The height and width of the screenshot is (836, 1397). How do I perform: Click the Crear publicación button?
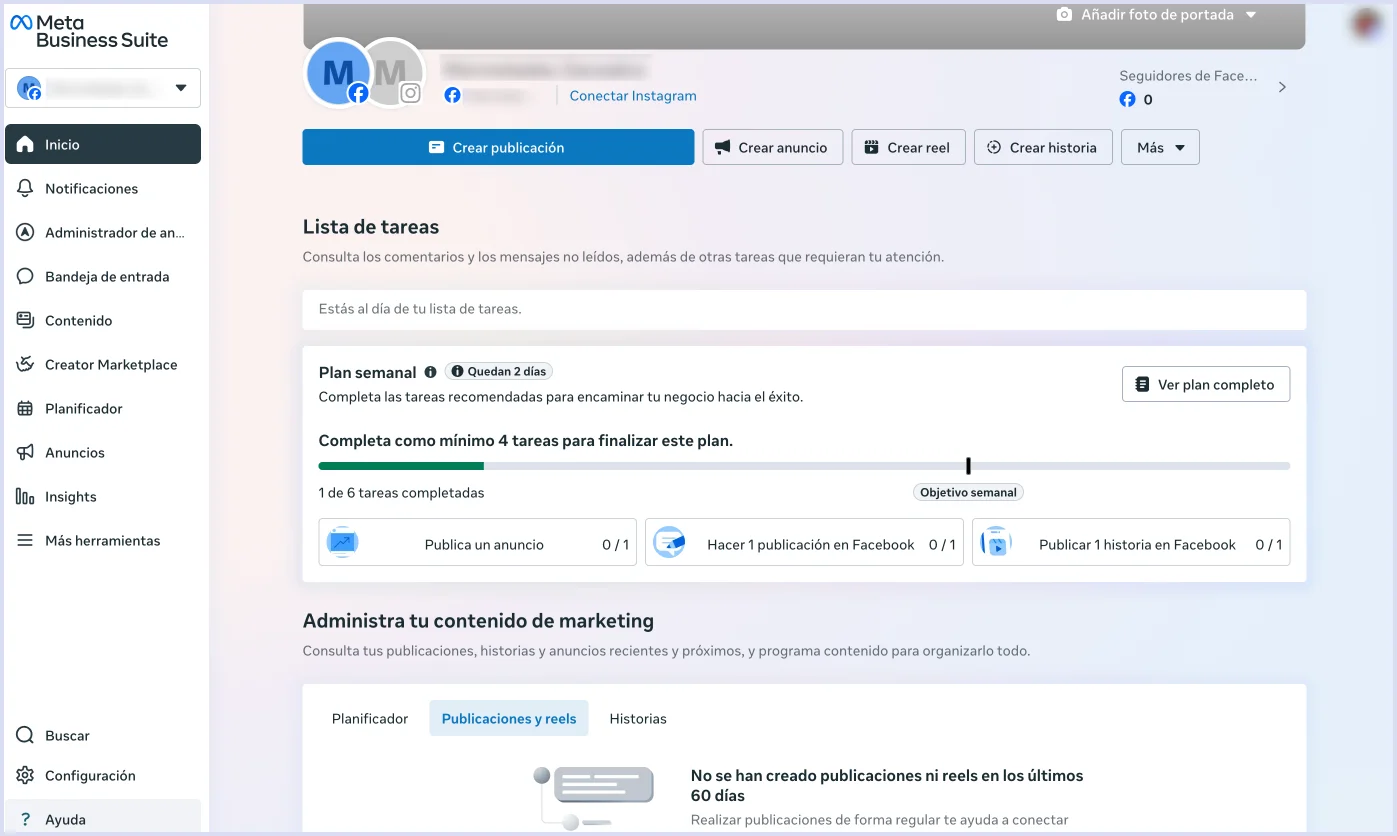tap(498, 147)
